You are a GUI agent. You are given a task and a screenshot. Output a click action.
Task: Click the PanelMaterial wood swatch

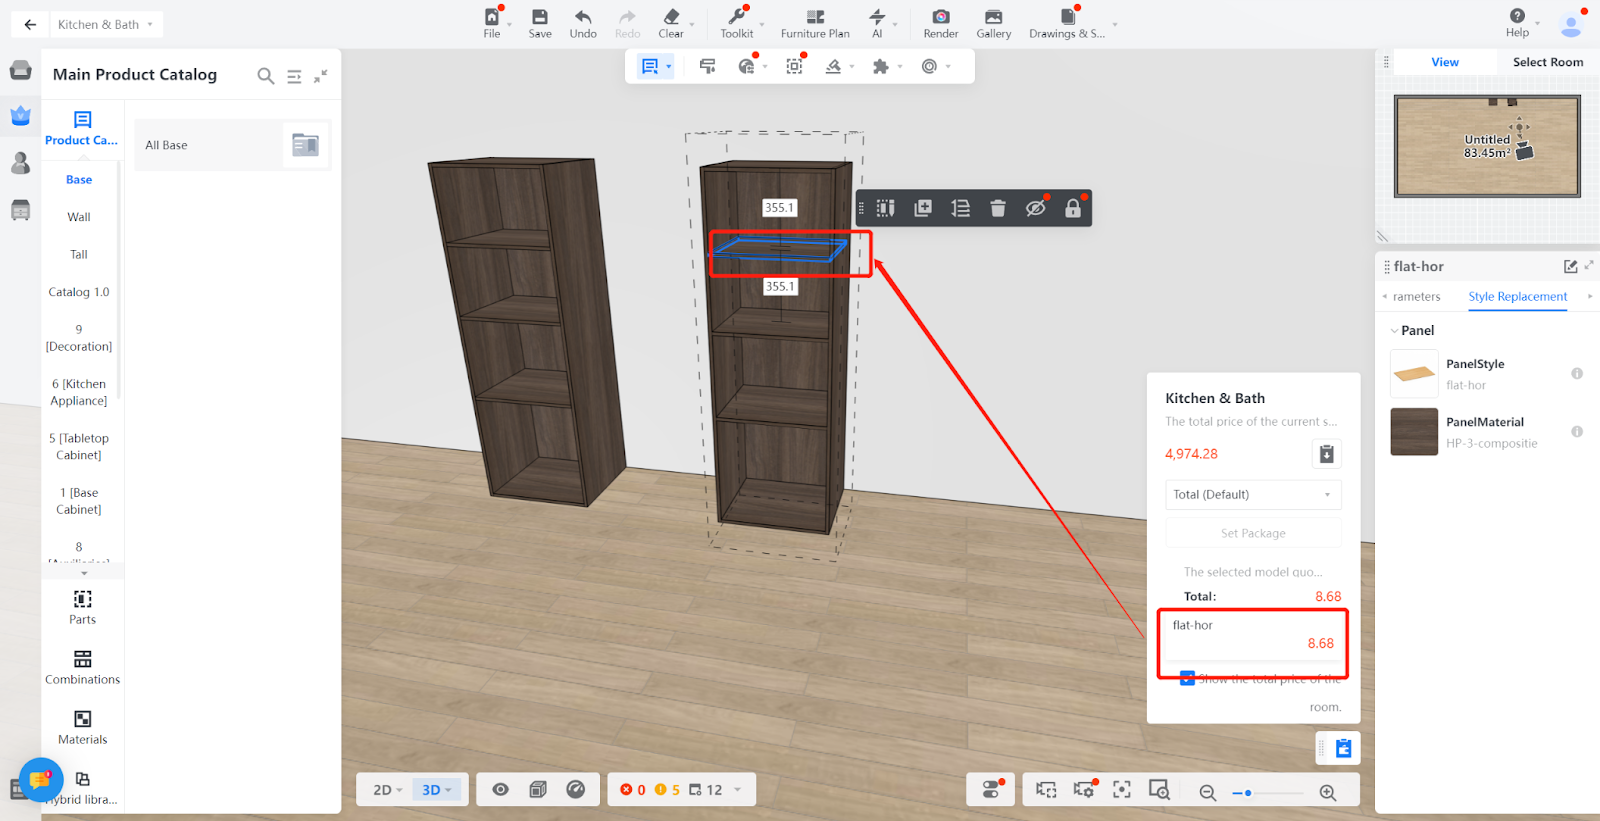coord(1414,432)
